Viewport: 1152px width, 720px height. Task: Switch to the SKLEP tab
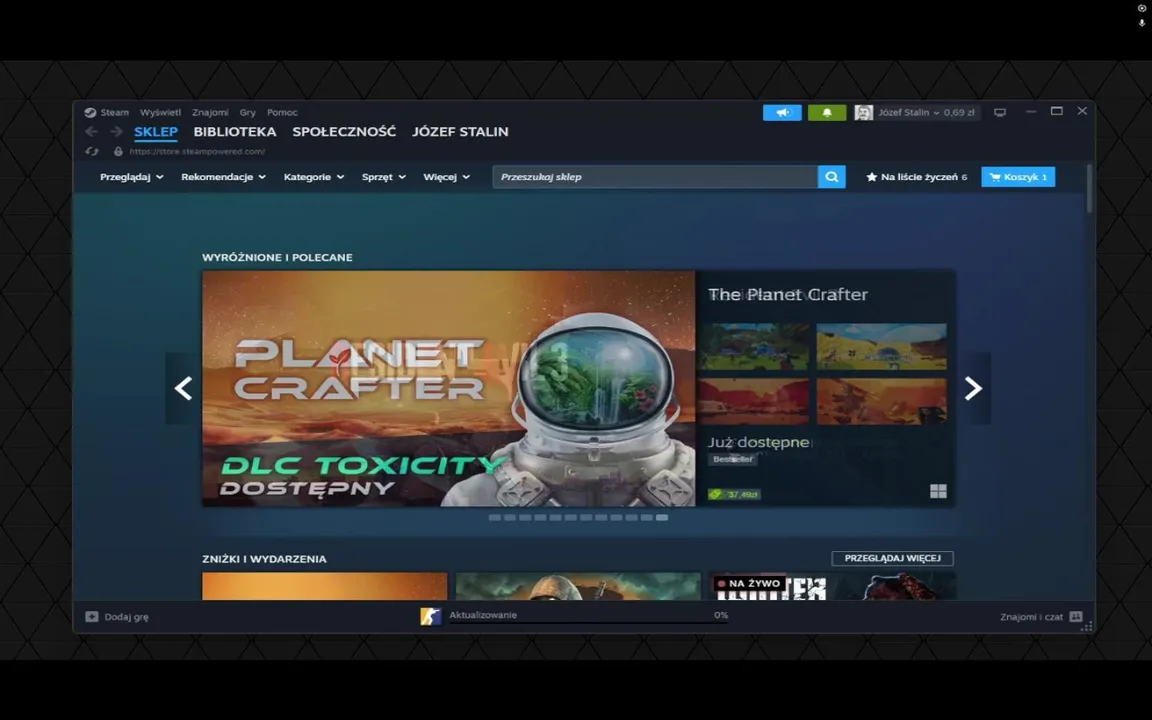pyautogui.click(x=156, y=132)
